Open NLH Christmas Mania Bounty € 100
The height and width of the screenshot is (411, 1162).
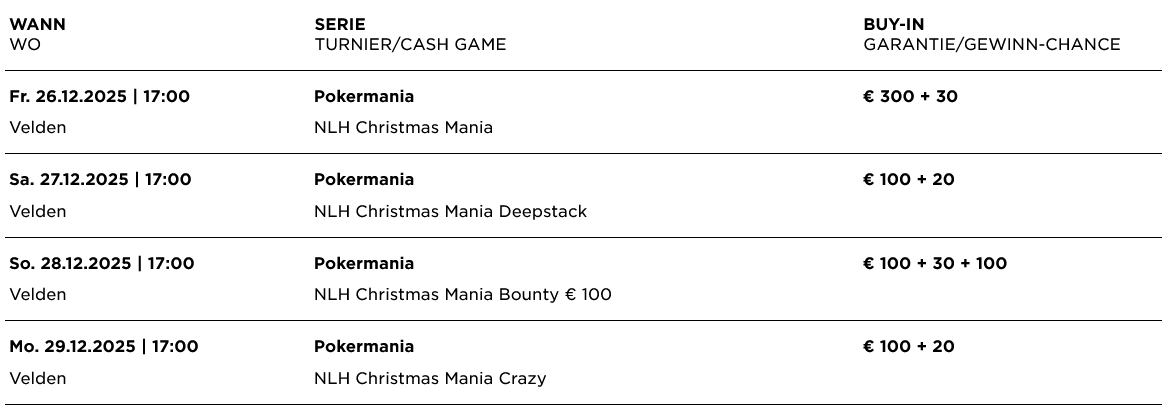462,294
